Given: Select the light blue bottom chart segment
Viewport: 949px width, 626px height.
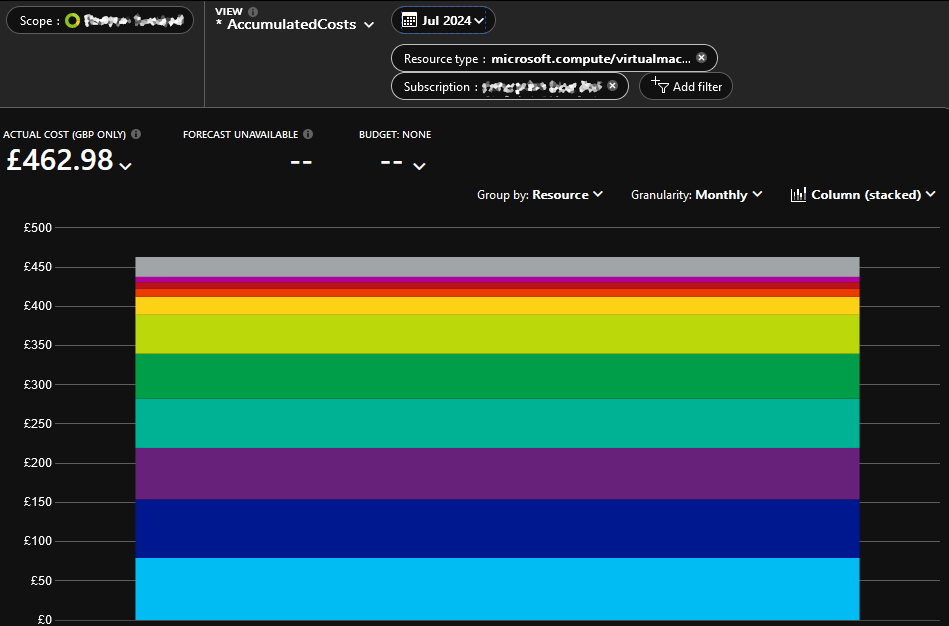Looking at the screenshot, I should [497, 588].
